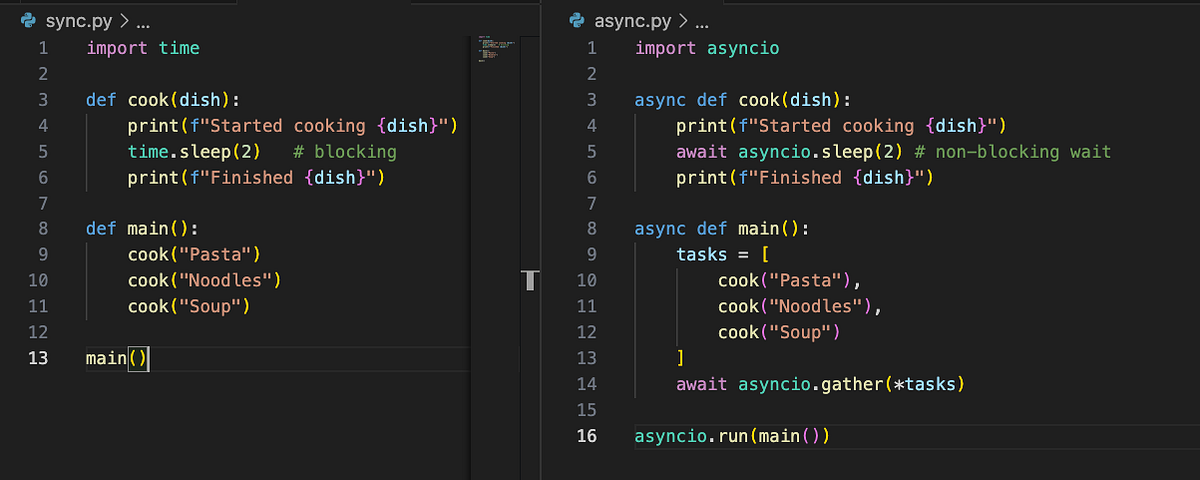1200x480 pixels.
Task: Expand the ellipsis breadcrumb after sync.py
Action: click(x=142, y=21)
